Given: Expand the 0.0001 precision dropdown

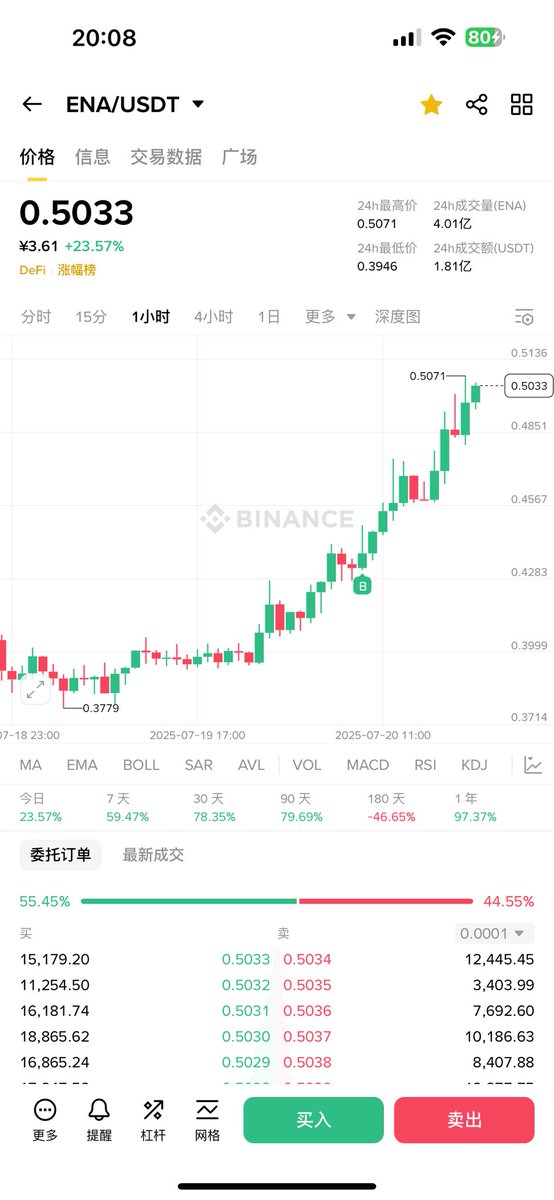Looking at the screenshot, I should [495, 933].
